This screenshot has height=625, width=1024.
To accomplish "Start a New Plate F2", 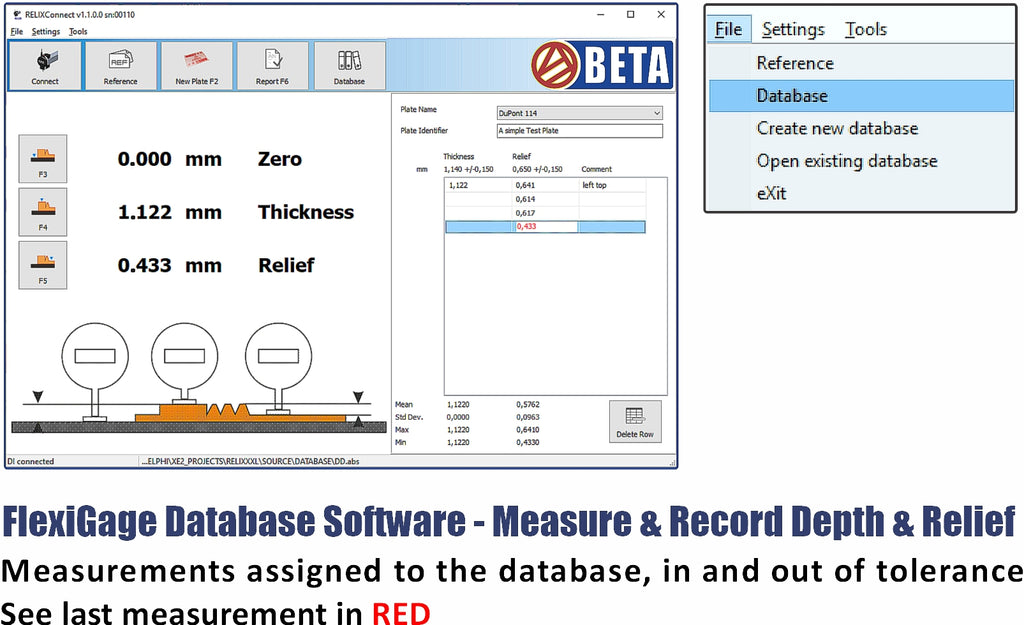I will (196, 66).
